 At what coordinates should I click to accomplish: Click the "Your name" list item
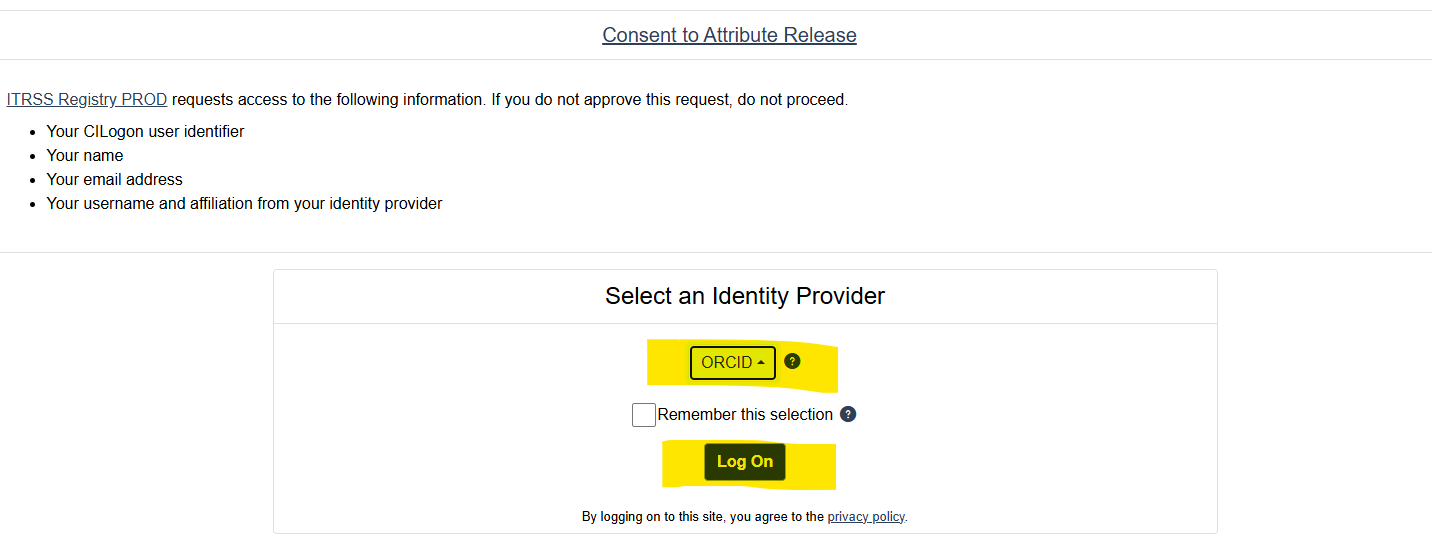85,155
